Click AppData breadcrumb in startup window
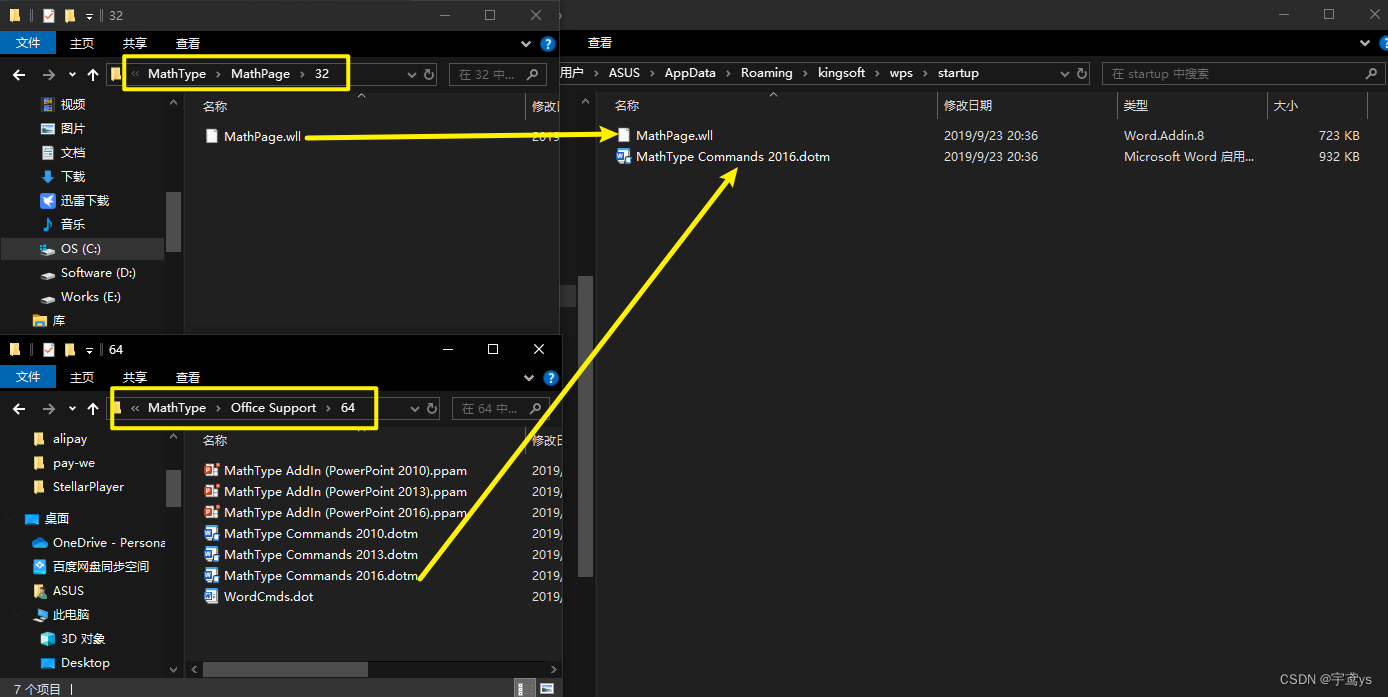The height and width of the screenshot is (697, 1388). (x=690, y=73)
